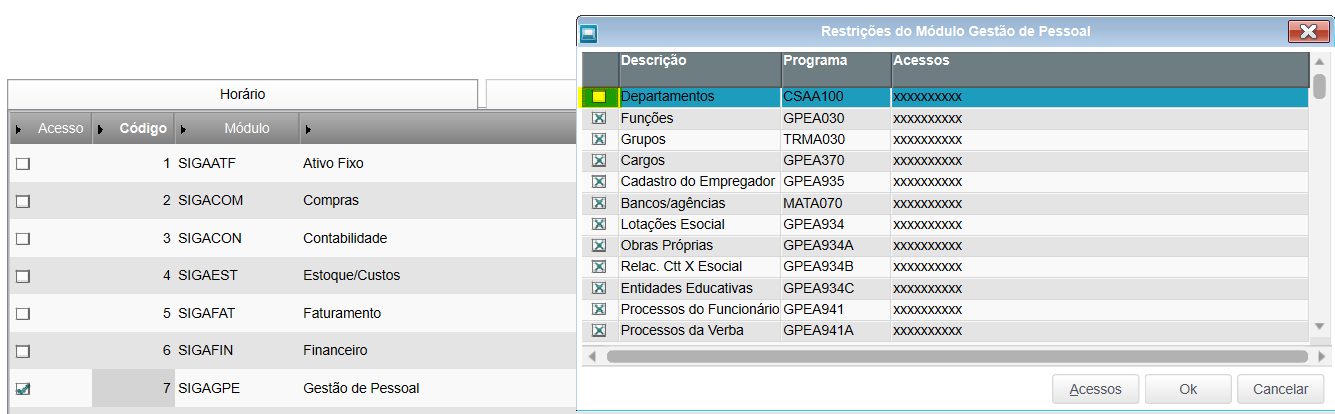Enable access for SIGAFIN Financeiro
Screen dimensions: 1335x414
[23, 352]
